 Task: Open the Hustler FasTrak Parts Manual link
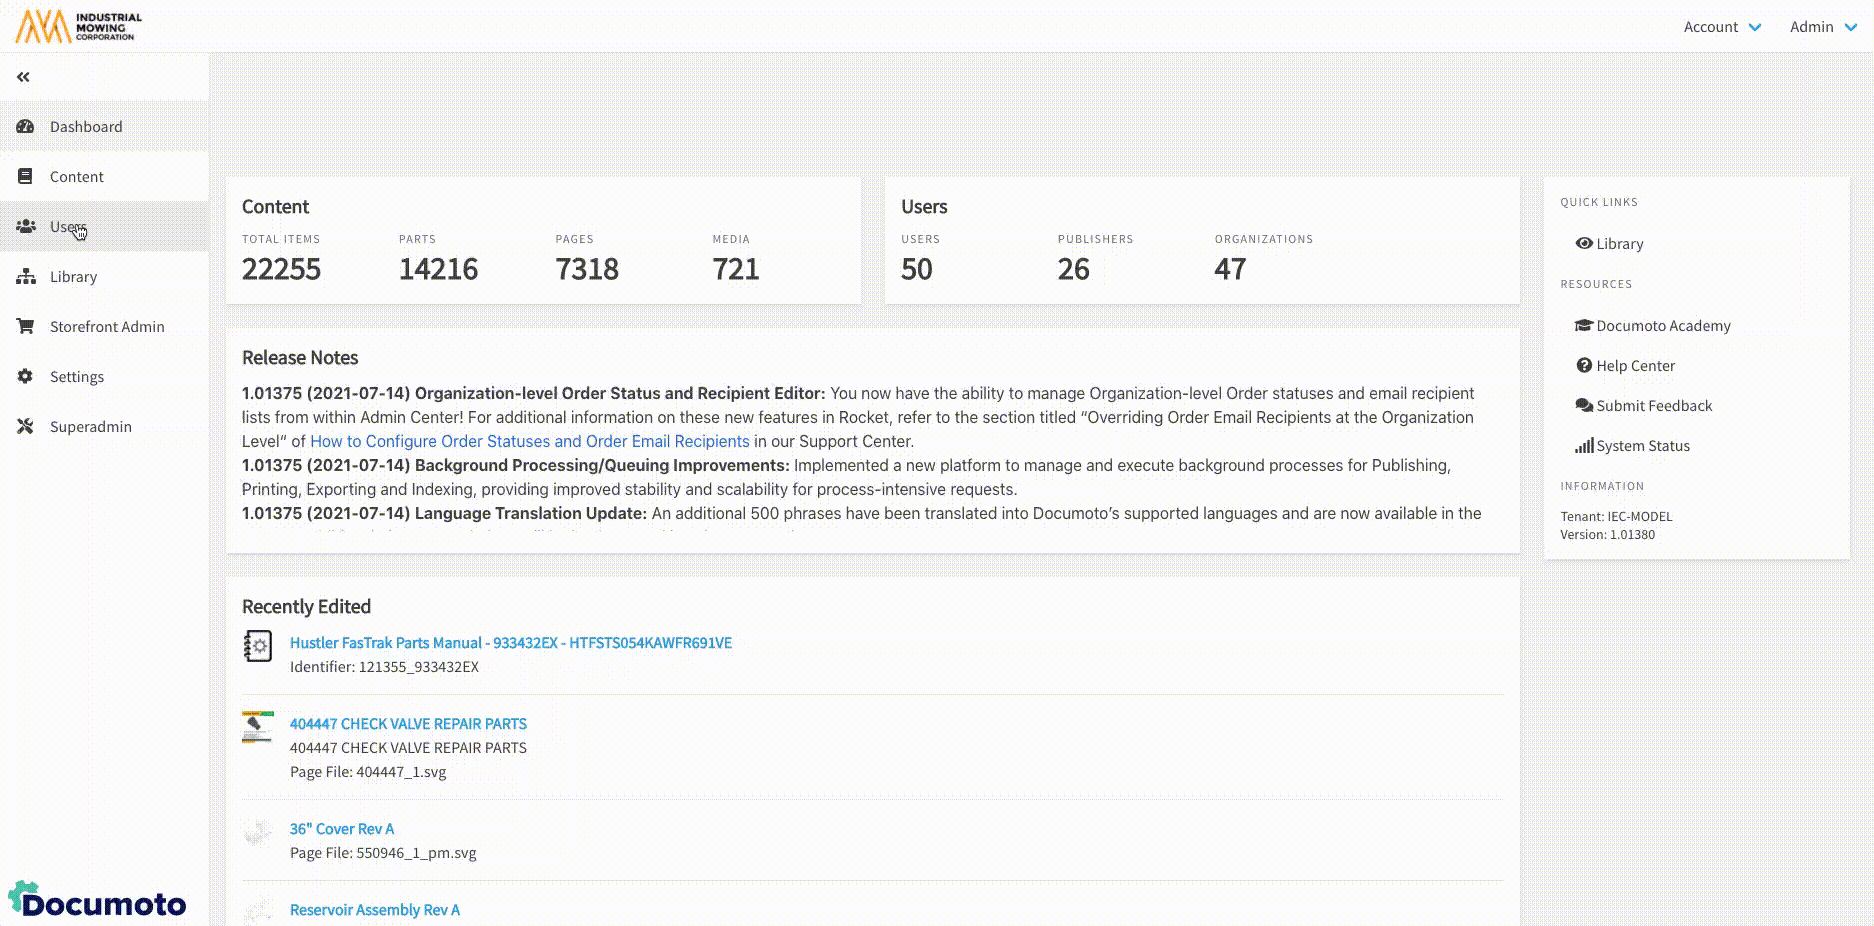pyautogui.click(x=510, y=643)
